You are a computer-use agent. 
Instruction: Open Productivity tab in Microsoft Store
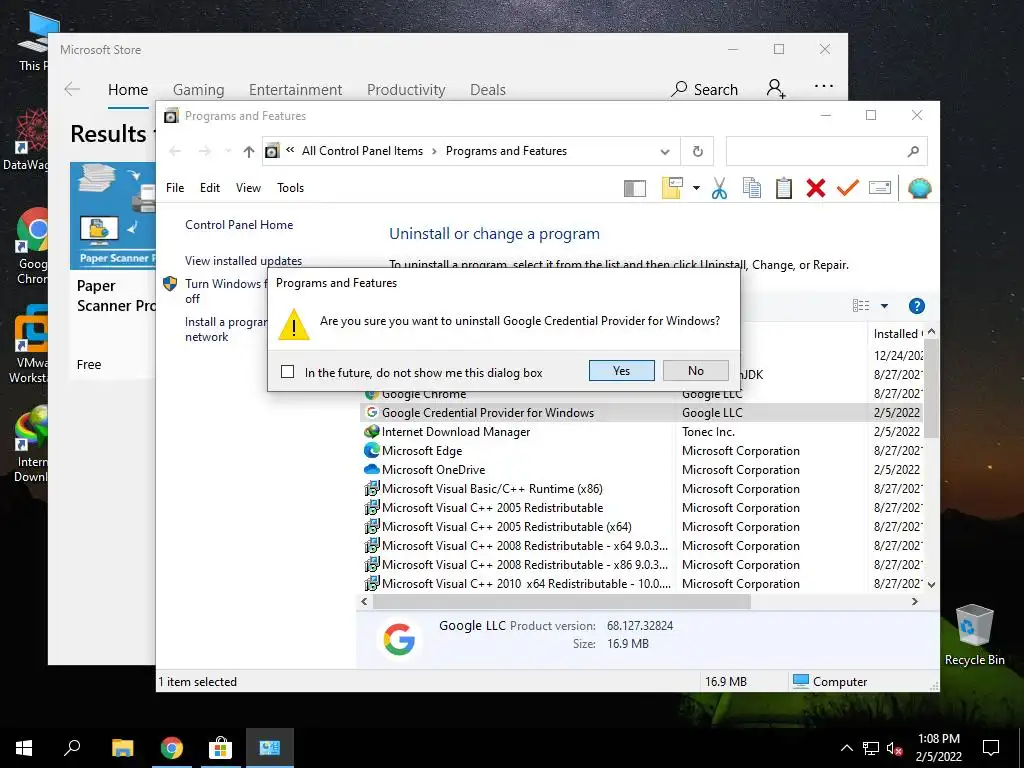click(406, 89)
